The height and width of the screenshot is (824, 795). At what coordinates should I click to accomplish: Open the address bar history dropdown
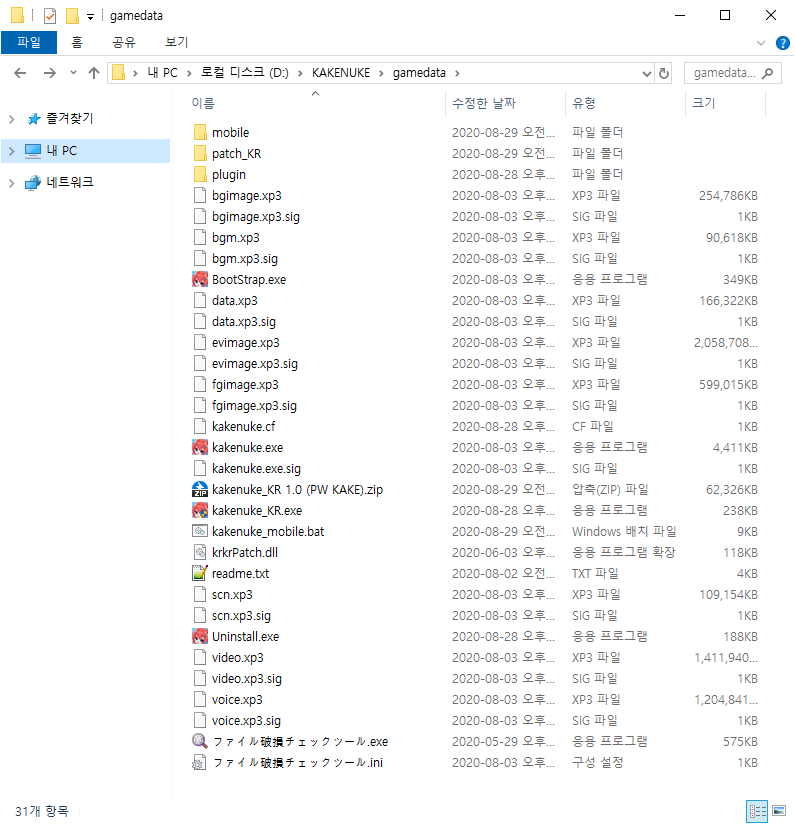point(647,74)
